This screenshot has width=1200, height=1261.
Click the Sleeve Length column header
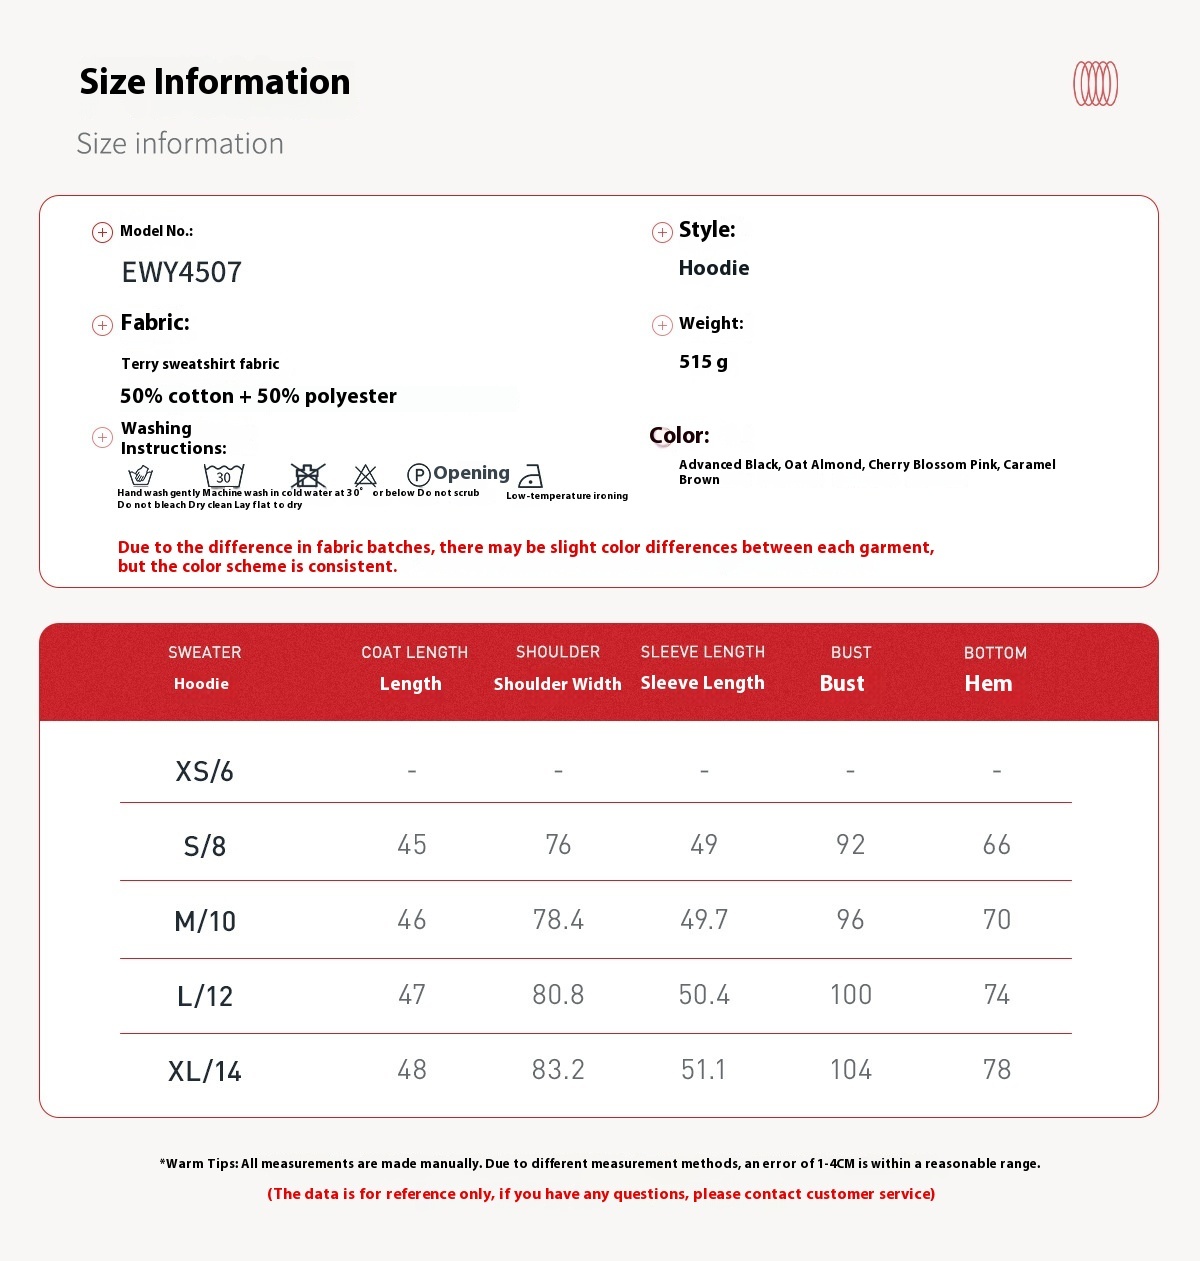click(x=702, y=668)
